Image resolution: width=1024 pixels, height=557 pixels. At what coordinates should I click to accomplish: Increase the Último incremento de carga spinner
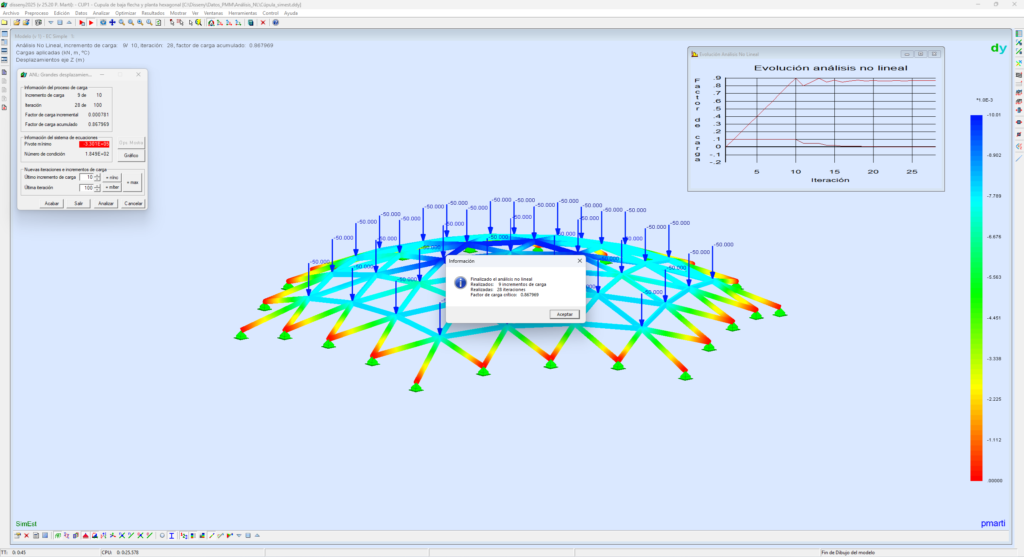coord(97,175)
